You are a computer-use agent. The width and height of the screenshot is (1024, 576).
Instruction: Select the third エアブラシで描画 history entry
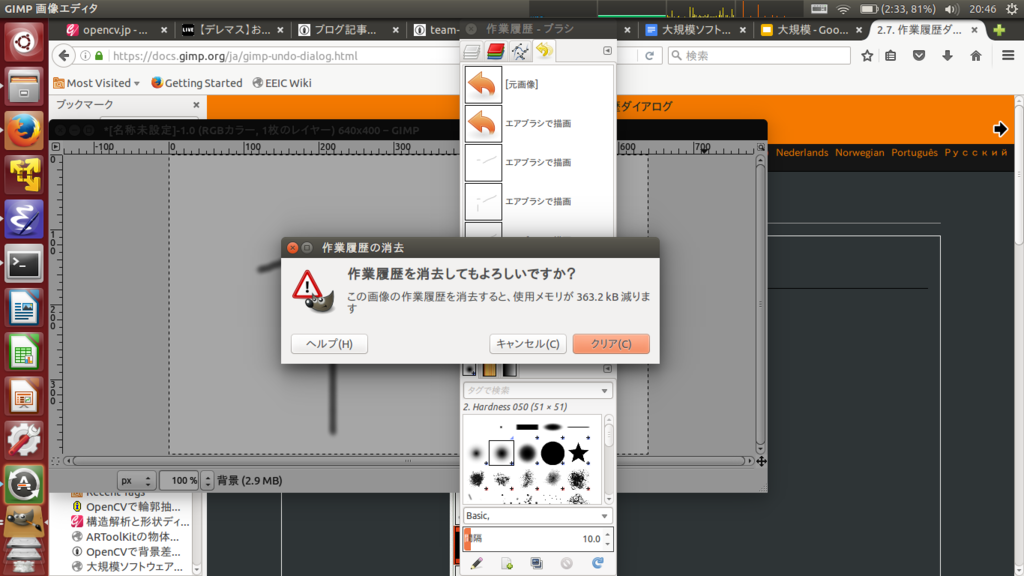[539, 202]
